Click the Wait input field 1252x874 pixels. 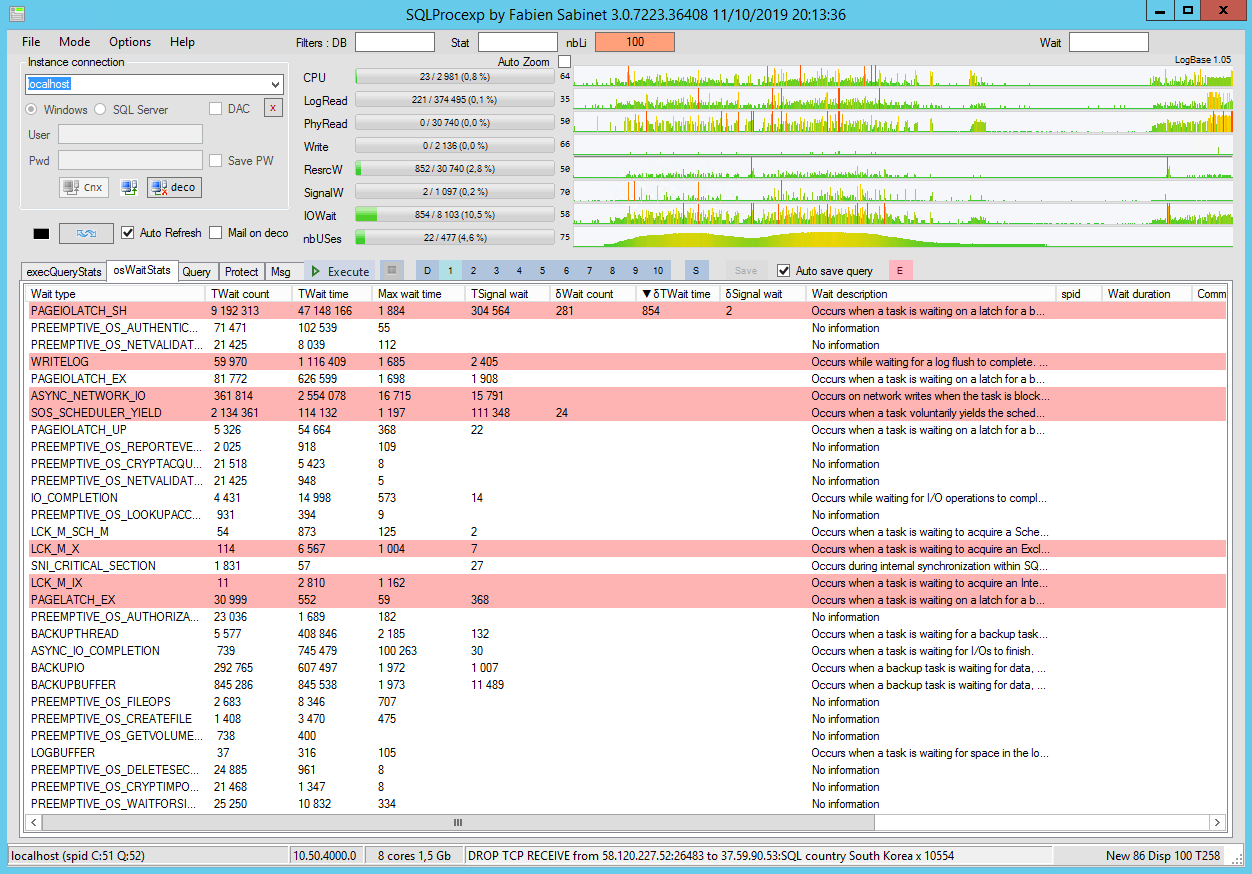click(x=1109, y=42)
